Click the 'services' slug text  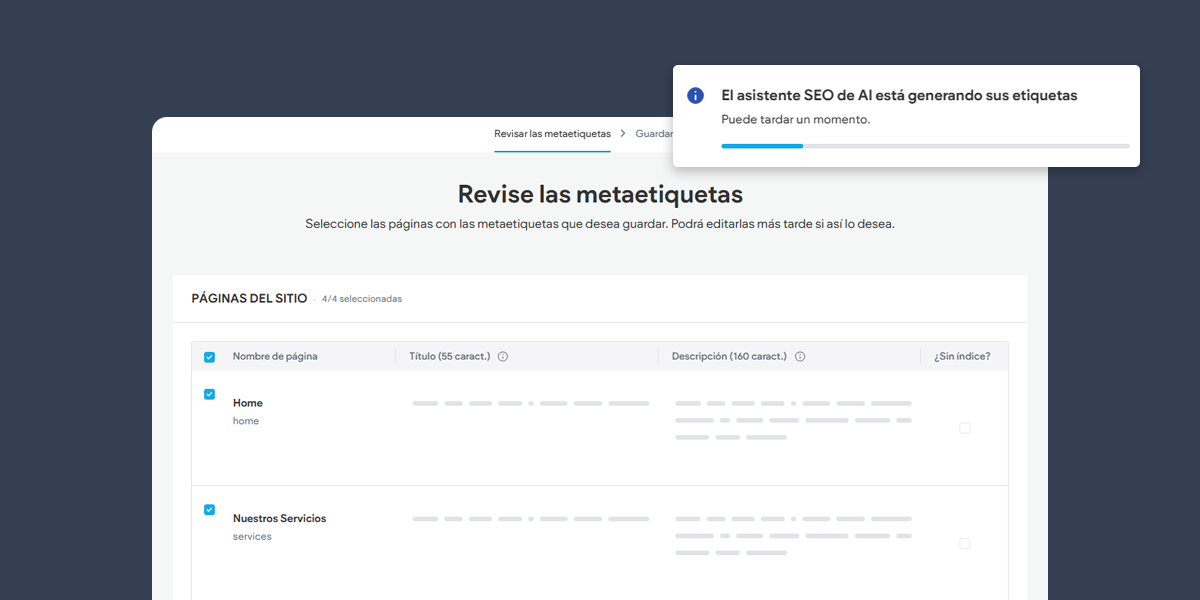point(252,537)
